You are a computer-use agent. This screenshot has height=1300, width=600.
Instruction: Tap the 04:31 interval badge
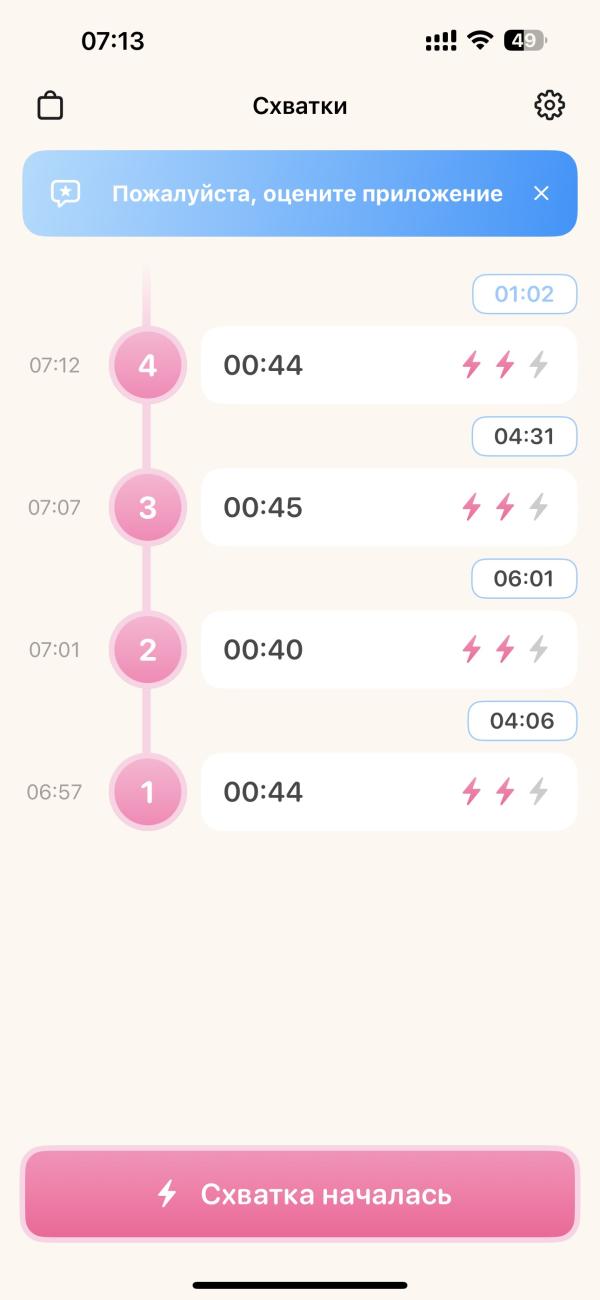tap(525, 436)
